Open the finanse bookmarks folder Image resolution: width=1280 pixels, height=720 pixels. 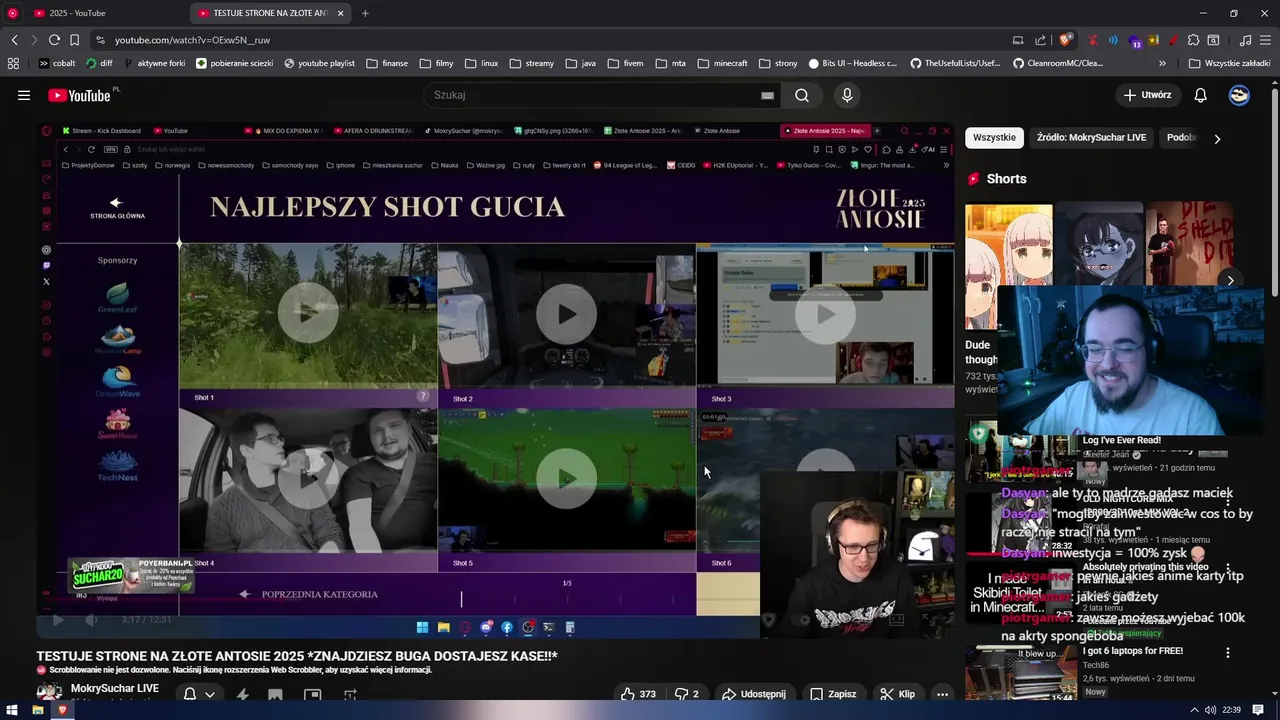[x=387, y=63]
